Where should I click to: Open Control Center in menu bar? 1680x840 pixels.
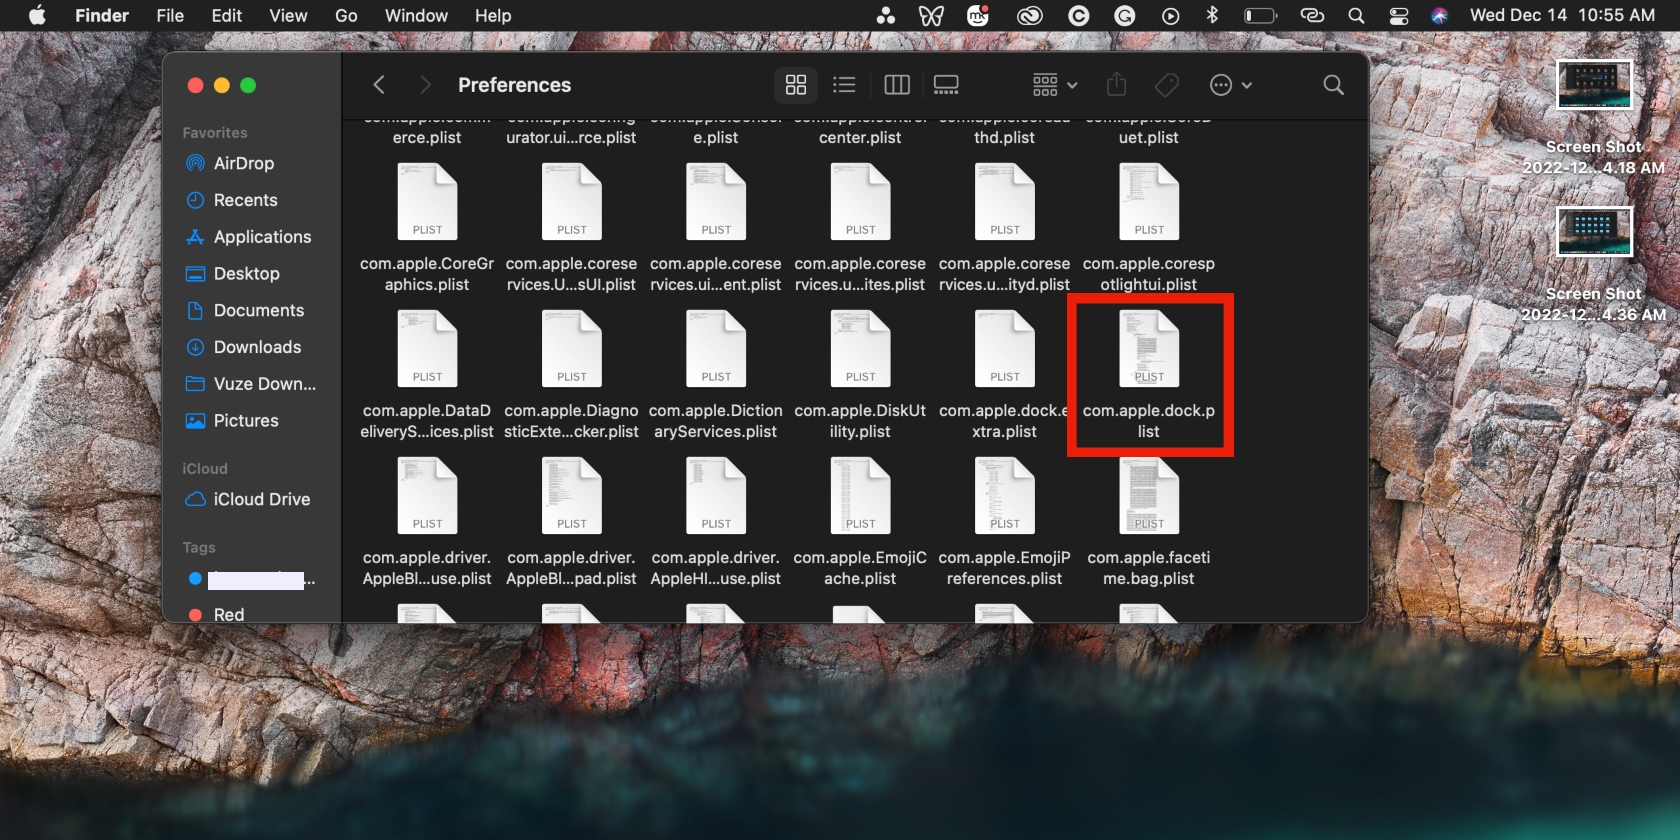[1399, 15]
